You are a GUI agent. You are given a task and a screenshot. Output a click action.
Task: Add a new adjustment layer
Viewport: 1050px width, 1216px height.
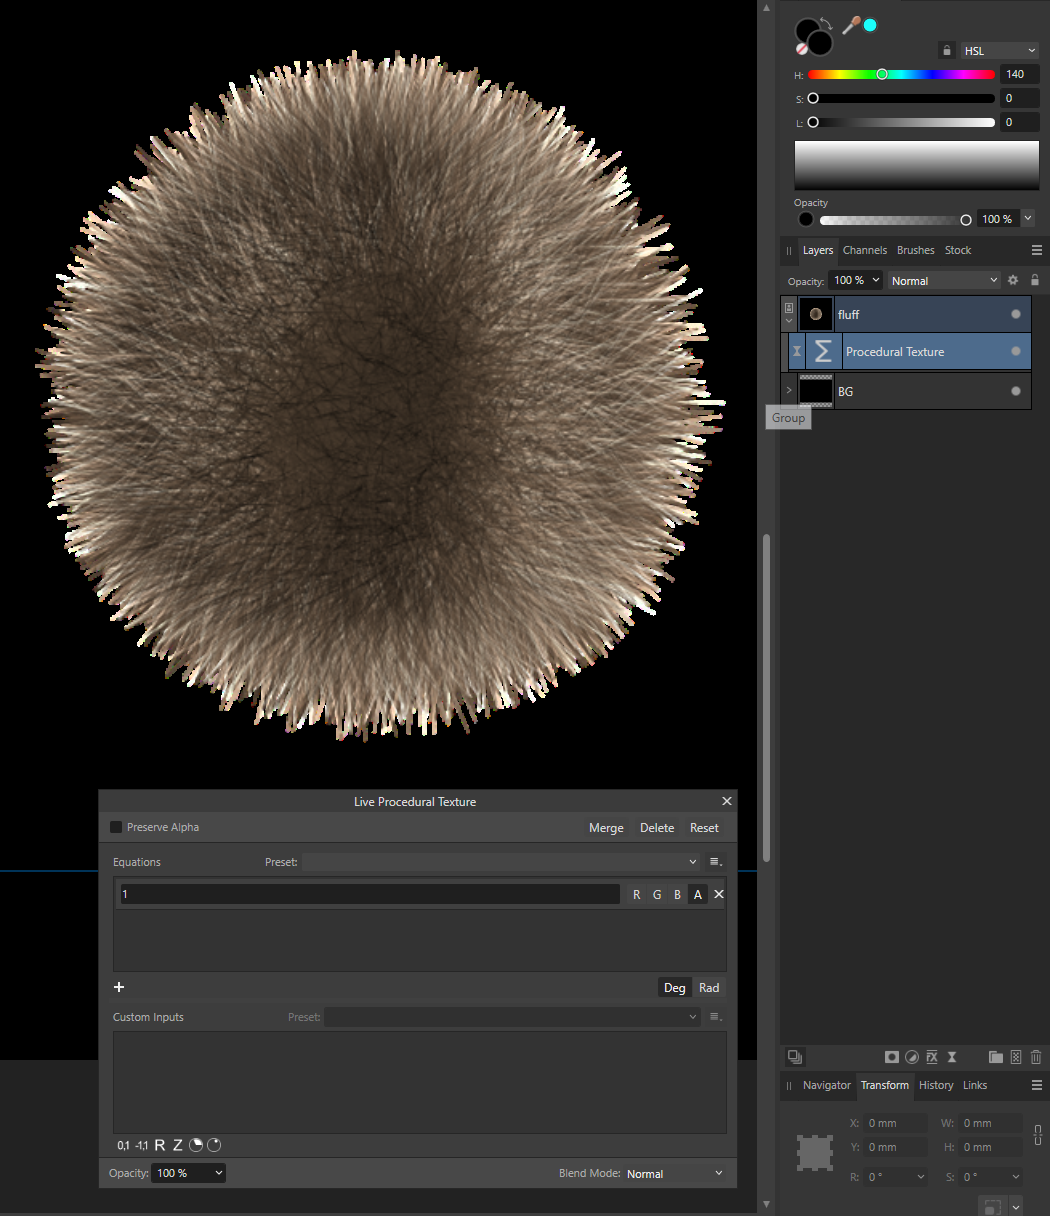tap(912, 1057)
